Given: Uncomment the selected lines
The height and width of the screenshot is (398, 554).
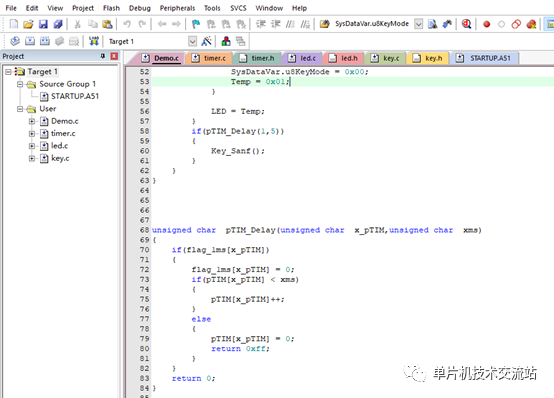Looking at the screenshot, I should pos(305,24).
